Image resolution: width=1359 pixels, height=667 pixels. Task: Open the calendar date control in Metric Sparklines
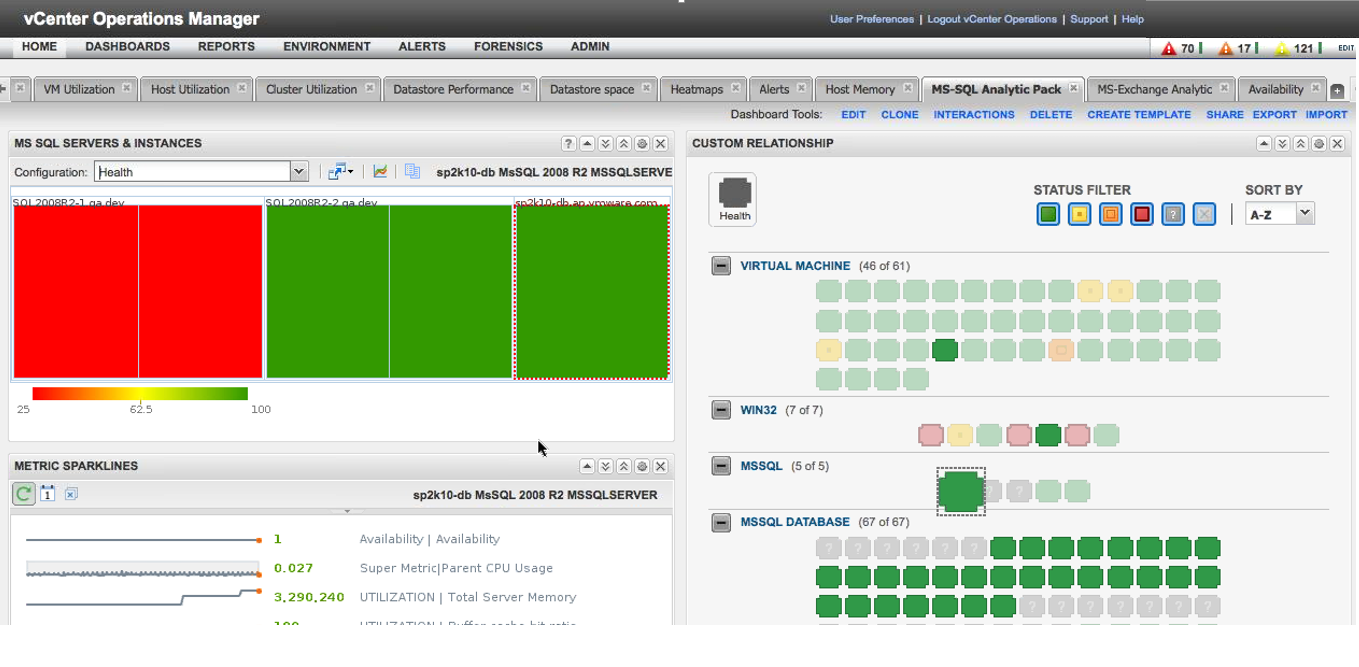pos(47,493)
